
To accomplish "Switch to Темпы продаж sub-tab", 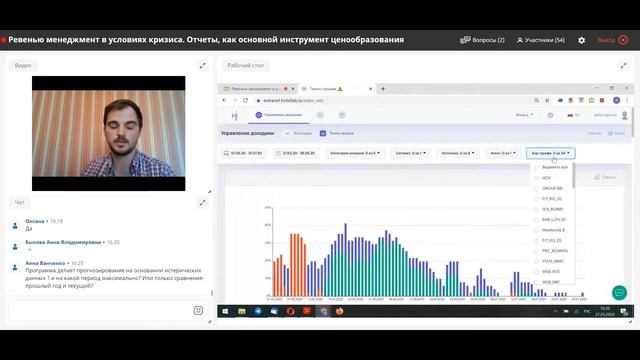I will (337, 133).
